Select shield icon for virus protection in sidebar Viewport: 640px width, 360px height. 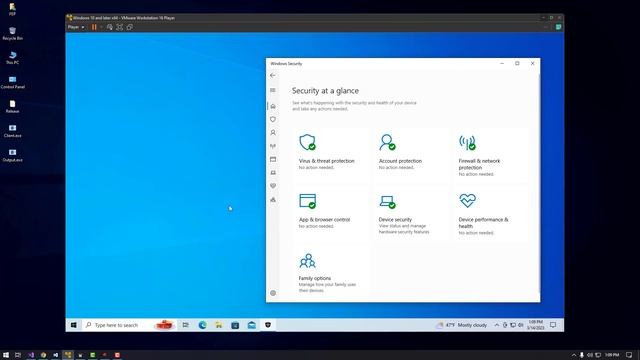click(x=273, y=119)
